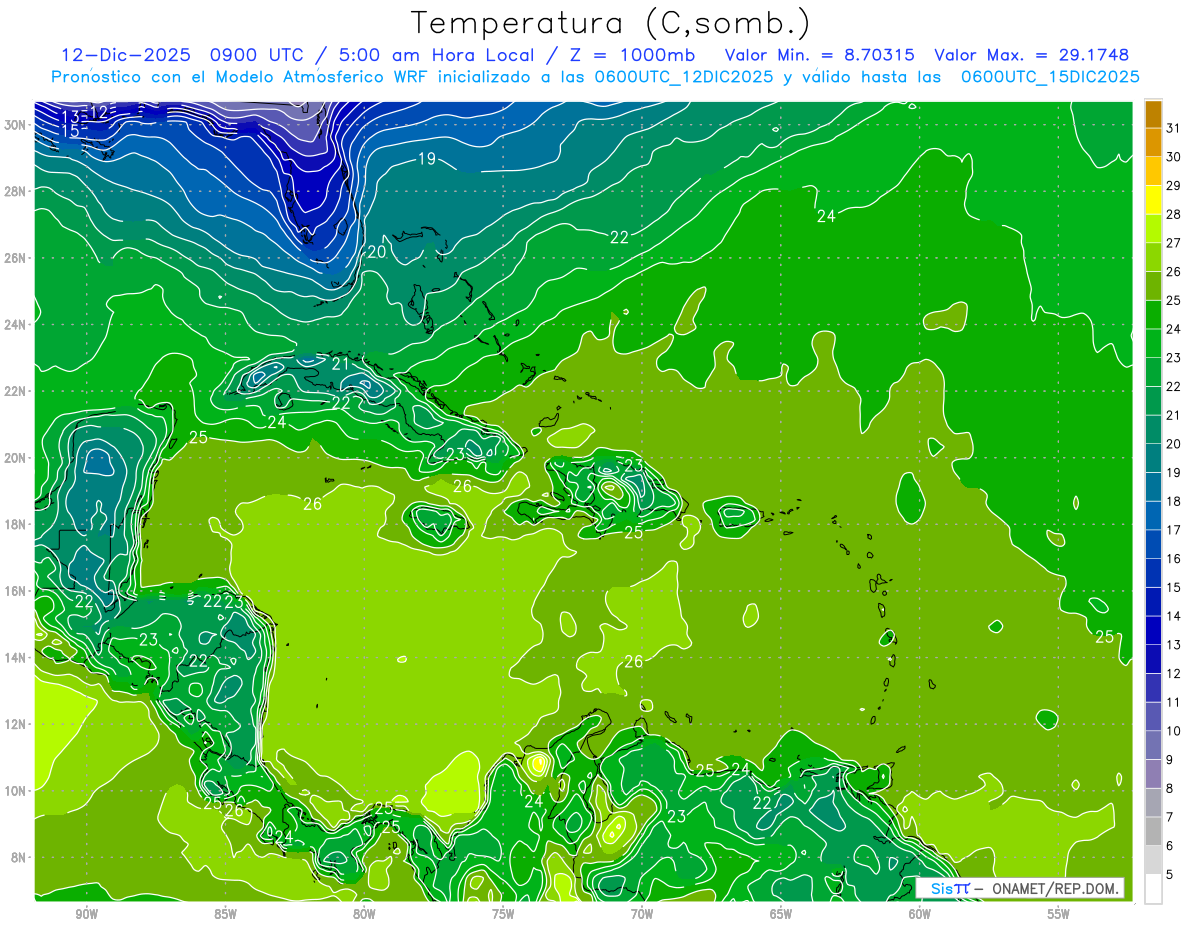Click the orange swatch at top of color scale

1153,114
